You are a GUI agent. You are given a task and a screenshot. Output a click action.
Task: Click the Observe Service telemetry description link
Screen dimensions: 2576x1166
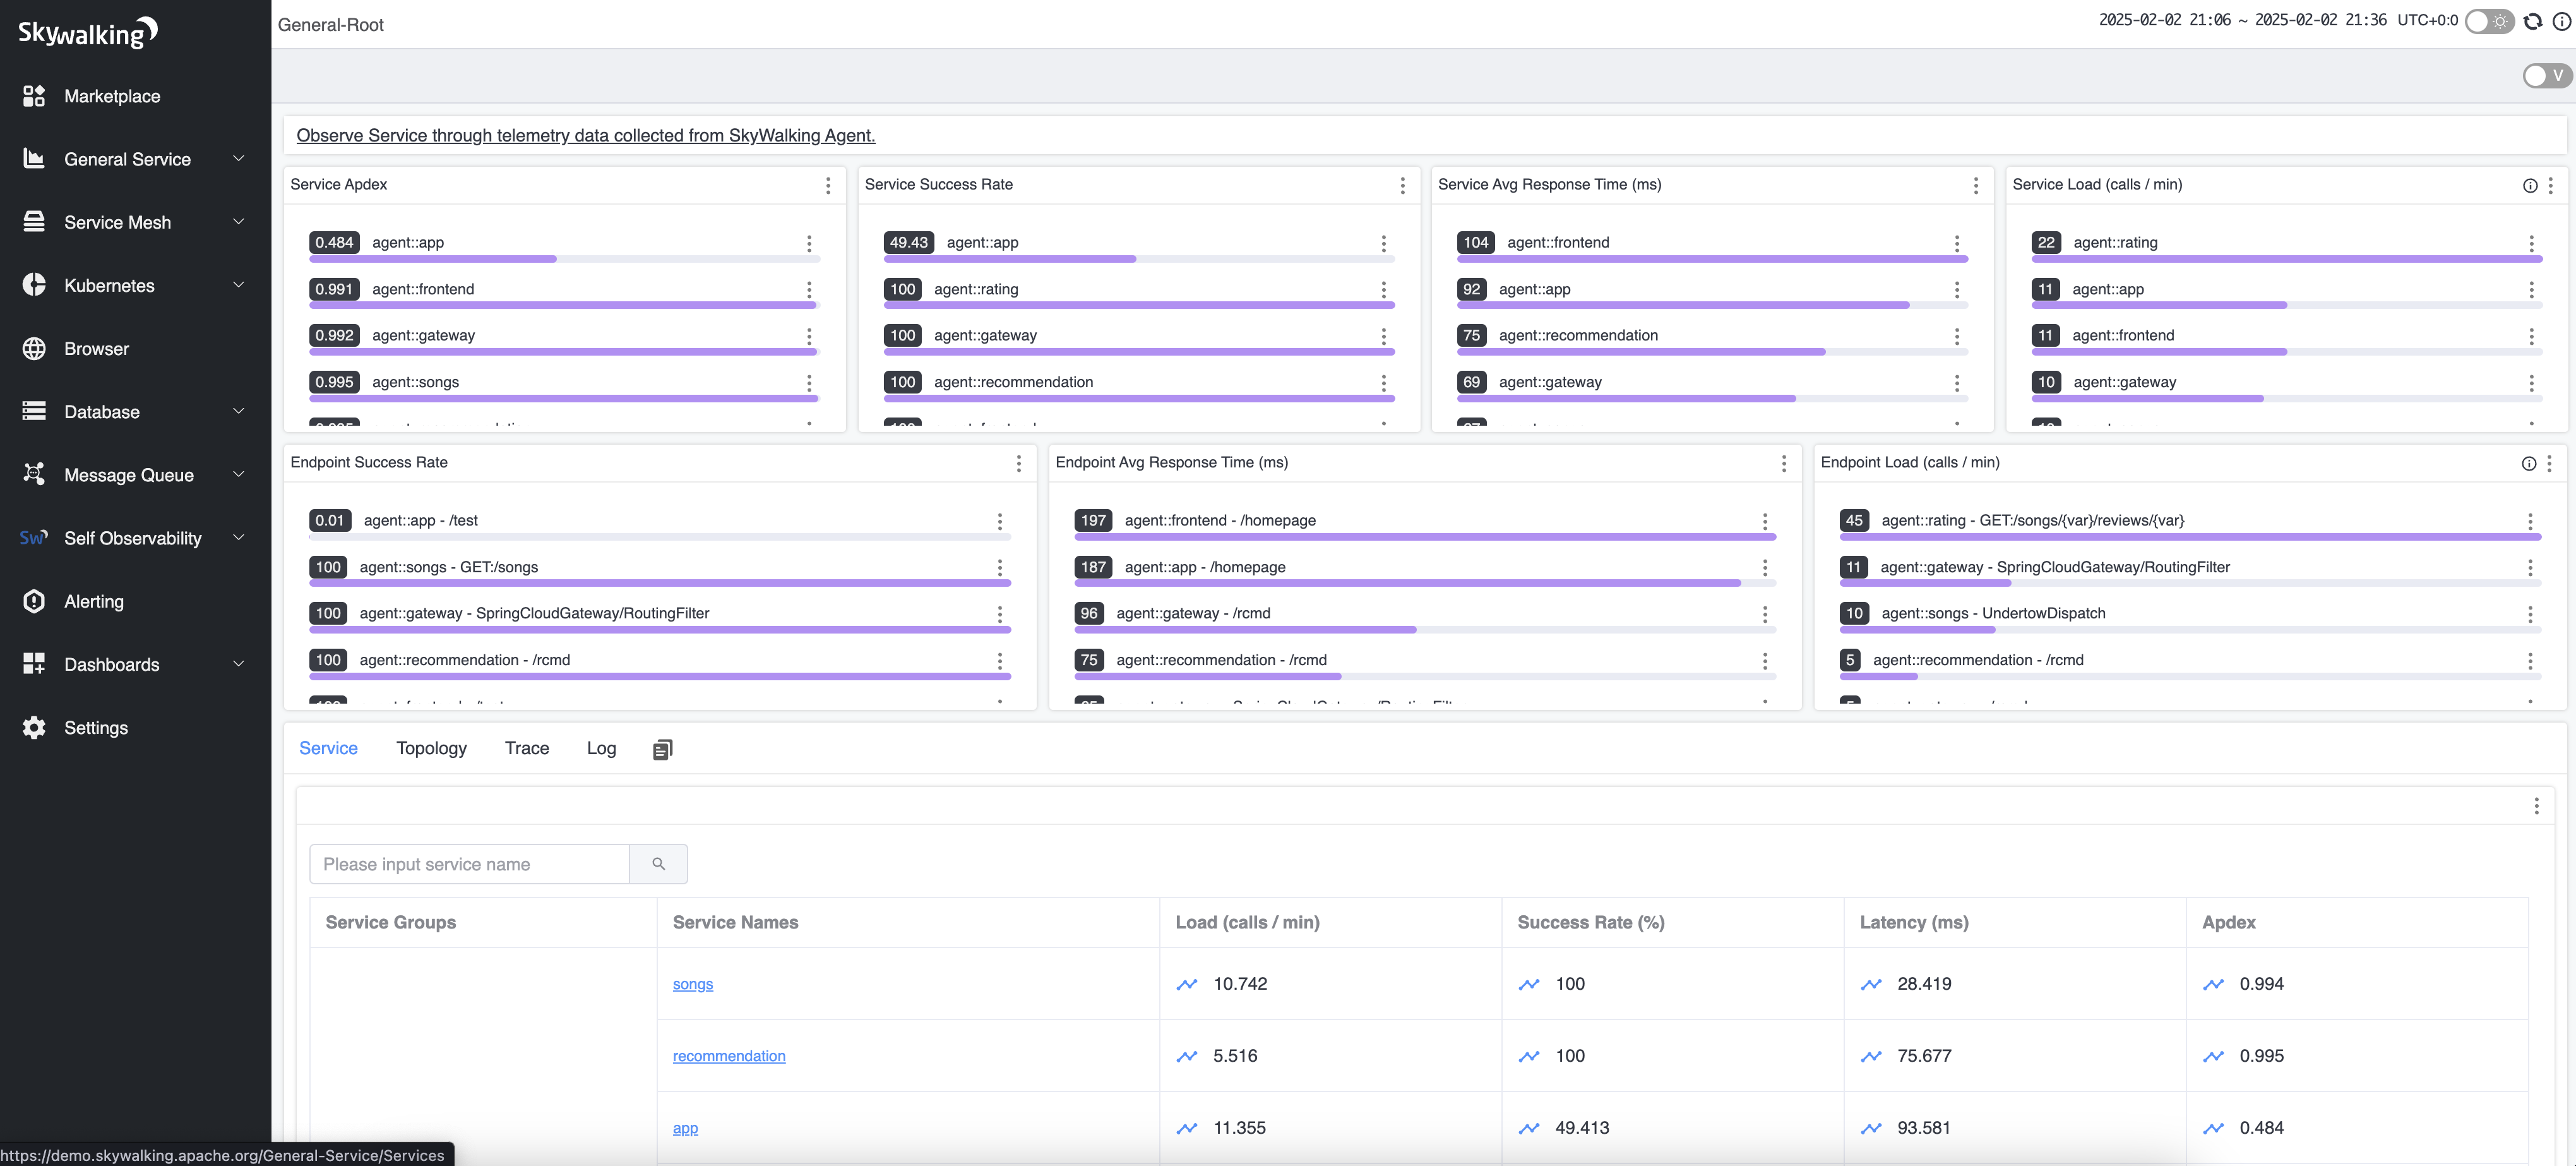tap(586, 135)
